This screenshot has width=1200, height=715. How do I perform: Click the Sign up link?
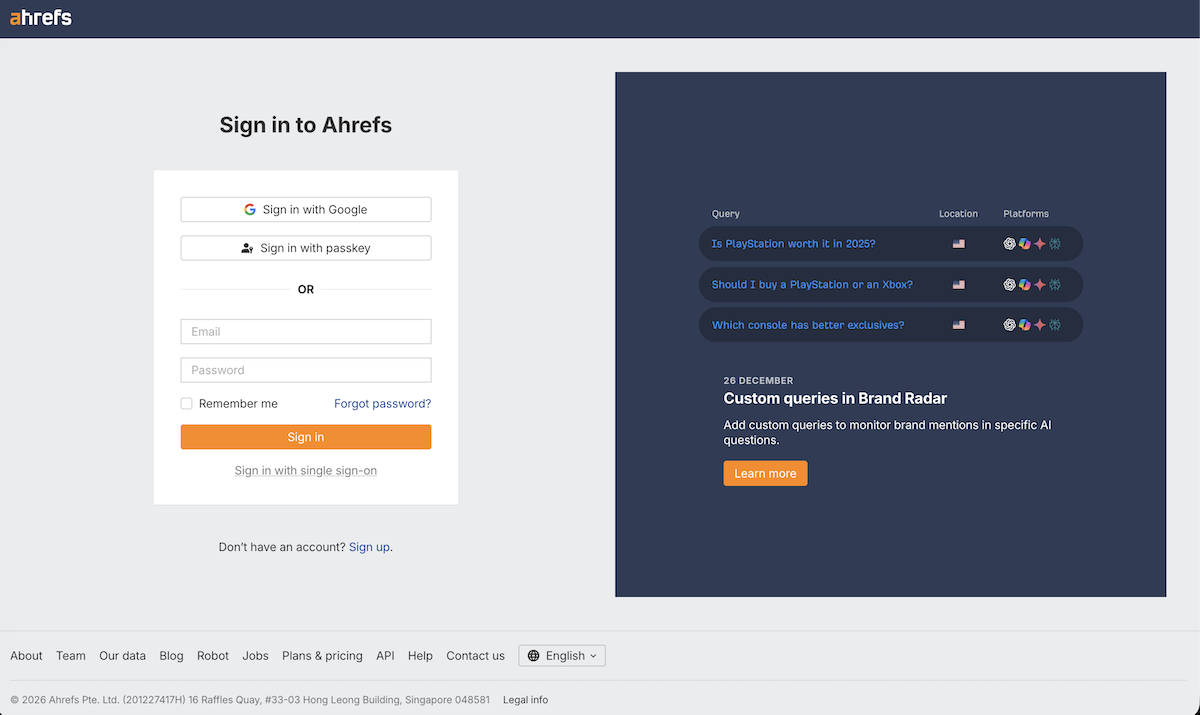pyautogui.click(x=369, y=547)
